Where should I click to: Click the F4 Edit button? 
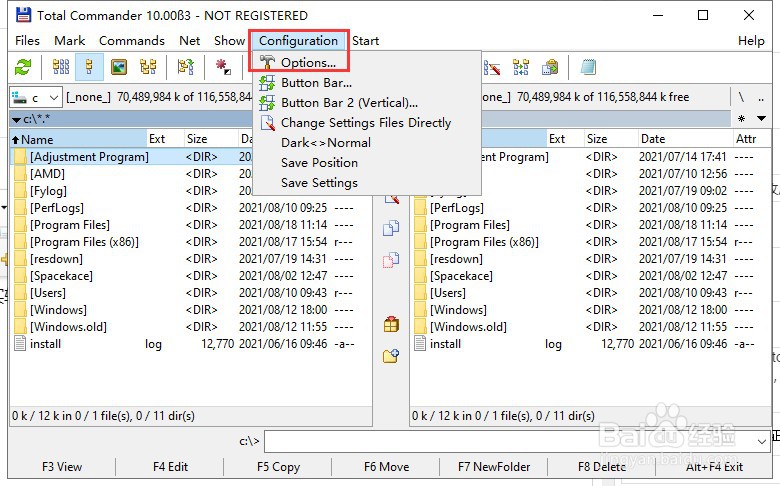coord(170,467)
